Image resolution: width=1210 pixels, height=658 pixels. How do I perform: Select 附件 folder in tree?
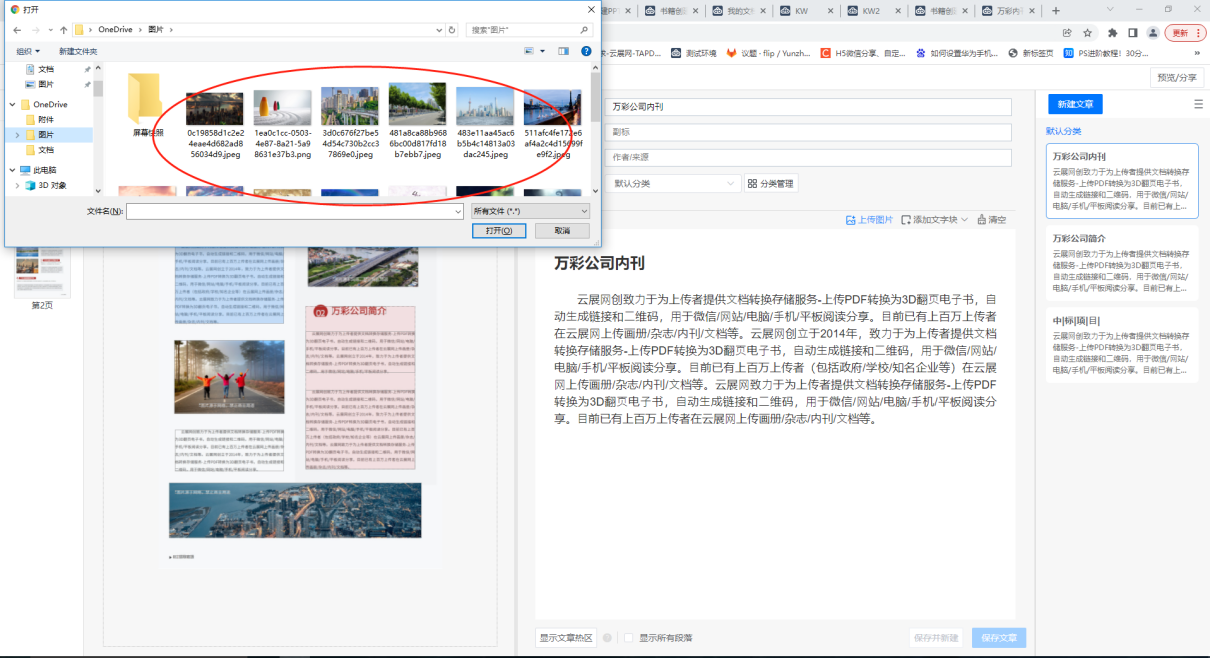pos(46,119)
